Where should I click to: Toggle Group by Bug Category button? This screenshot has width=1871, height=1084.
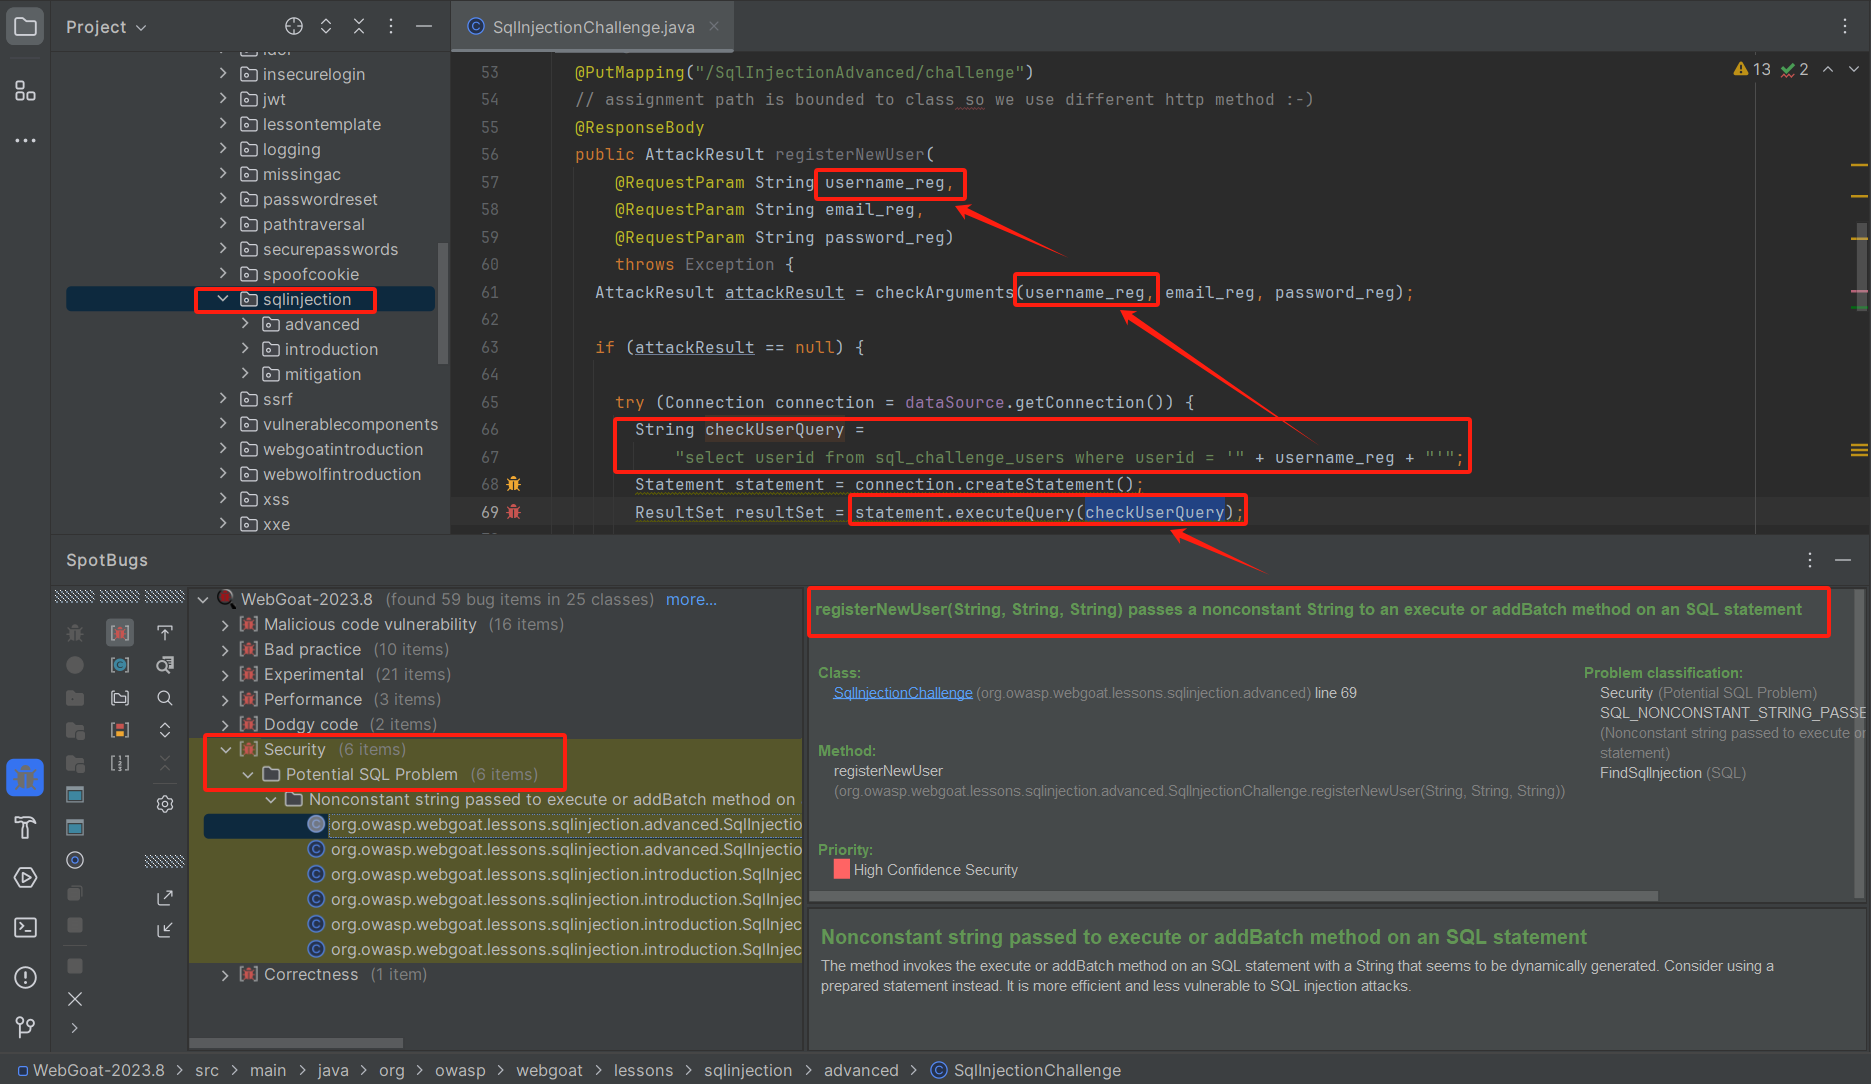(x=120, y=632)
